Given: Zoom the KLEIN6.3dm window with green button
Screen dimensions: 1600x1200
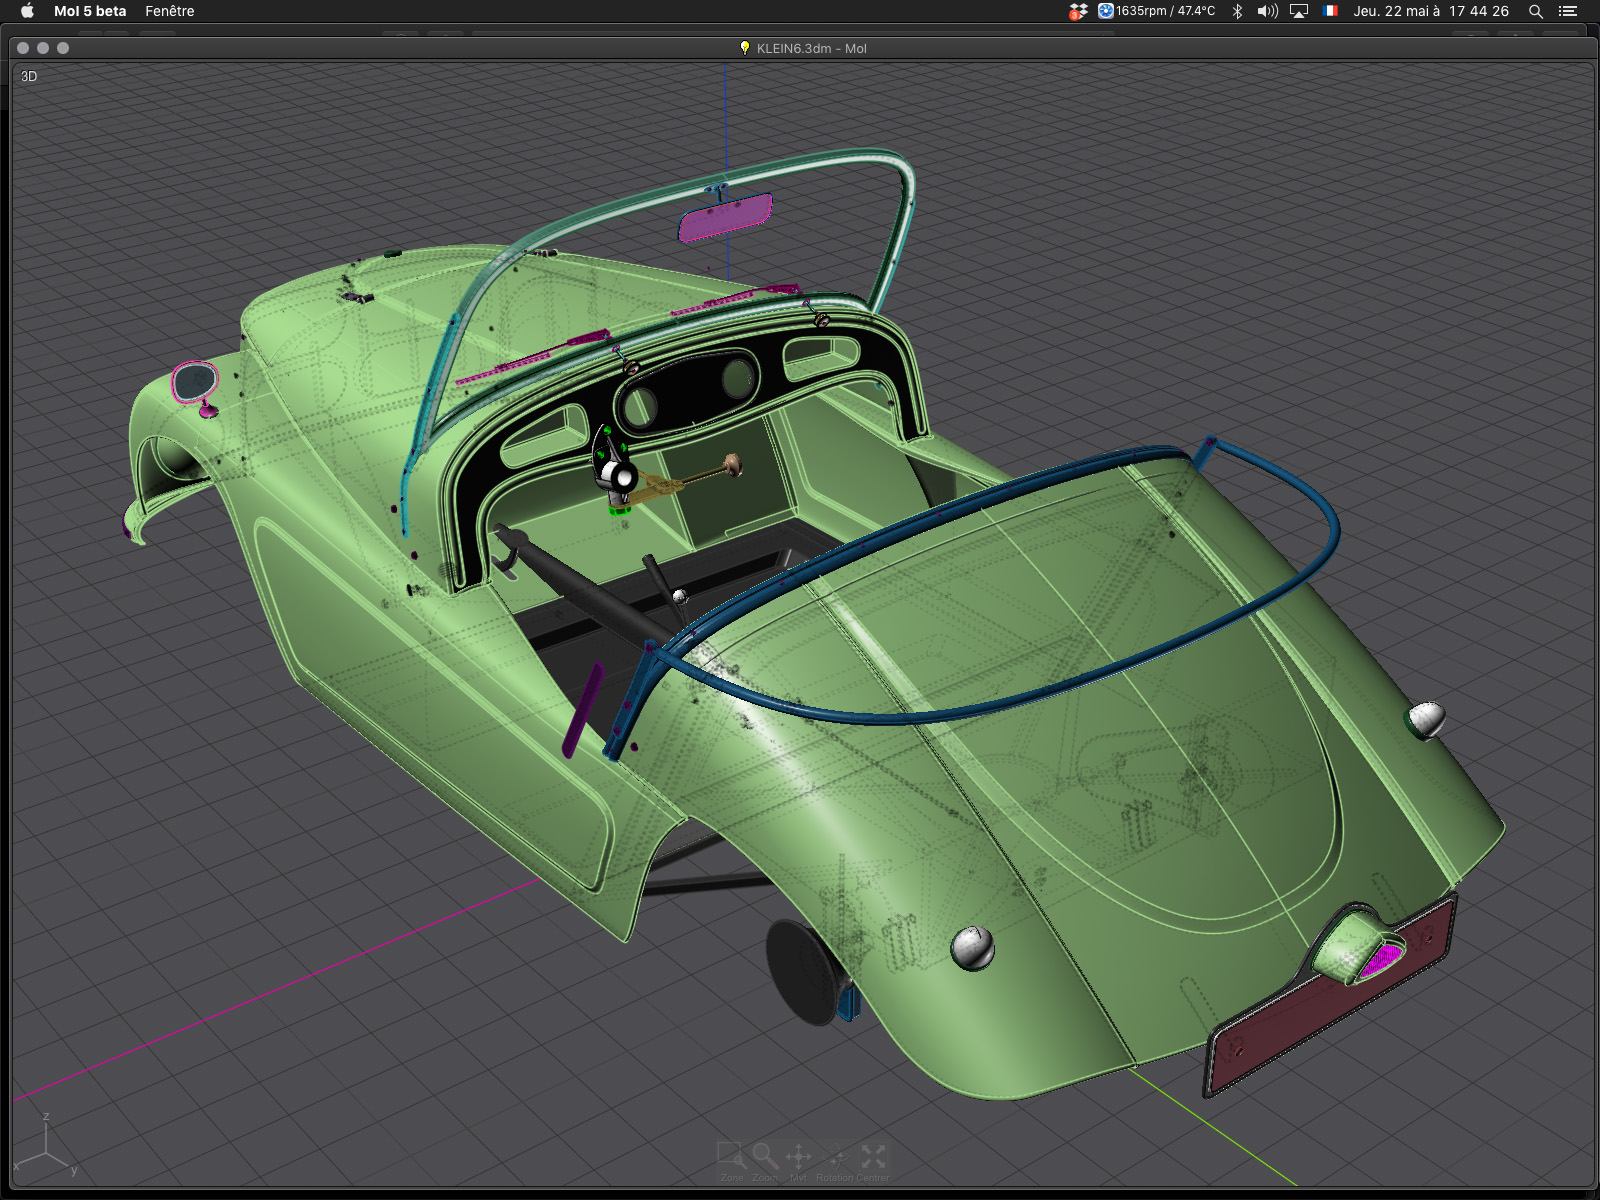Looking at the screenshot, I should pos(63,48).
